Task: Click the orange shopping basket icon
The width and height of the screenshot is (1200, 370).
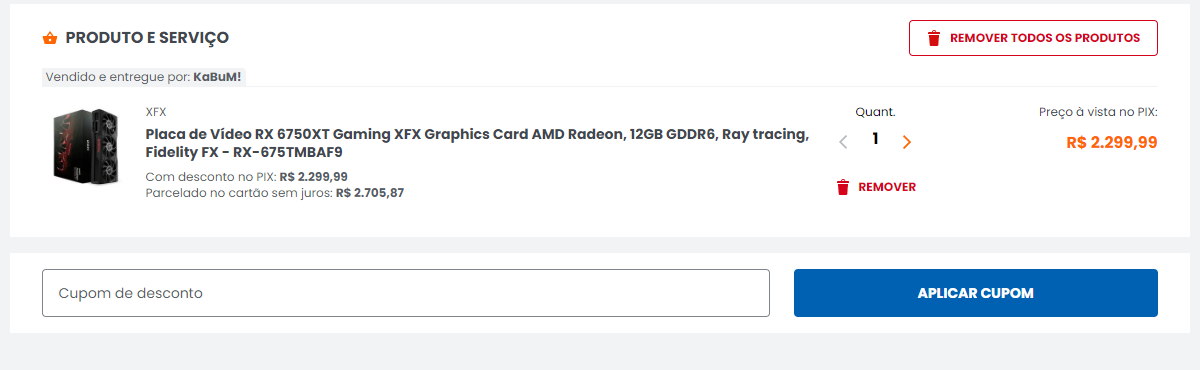Action: tap(50, 38)
